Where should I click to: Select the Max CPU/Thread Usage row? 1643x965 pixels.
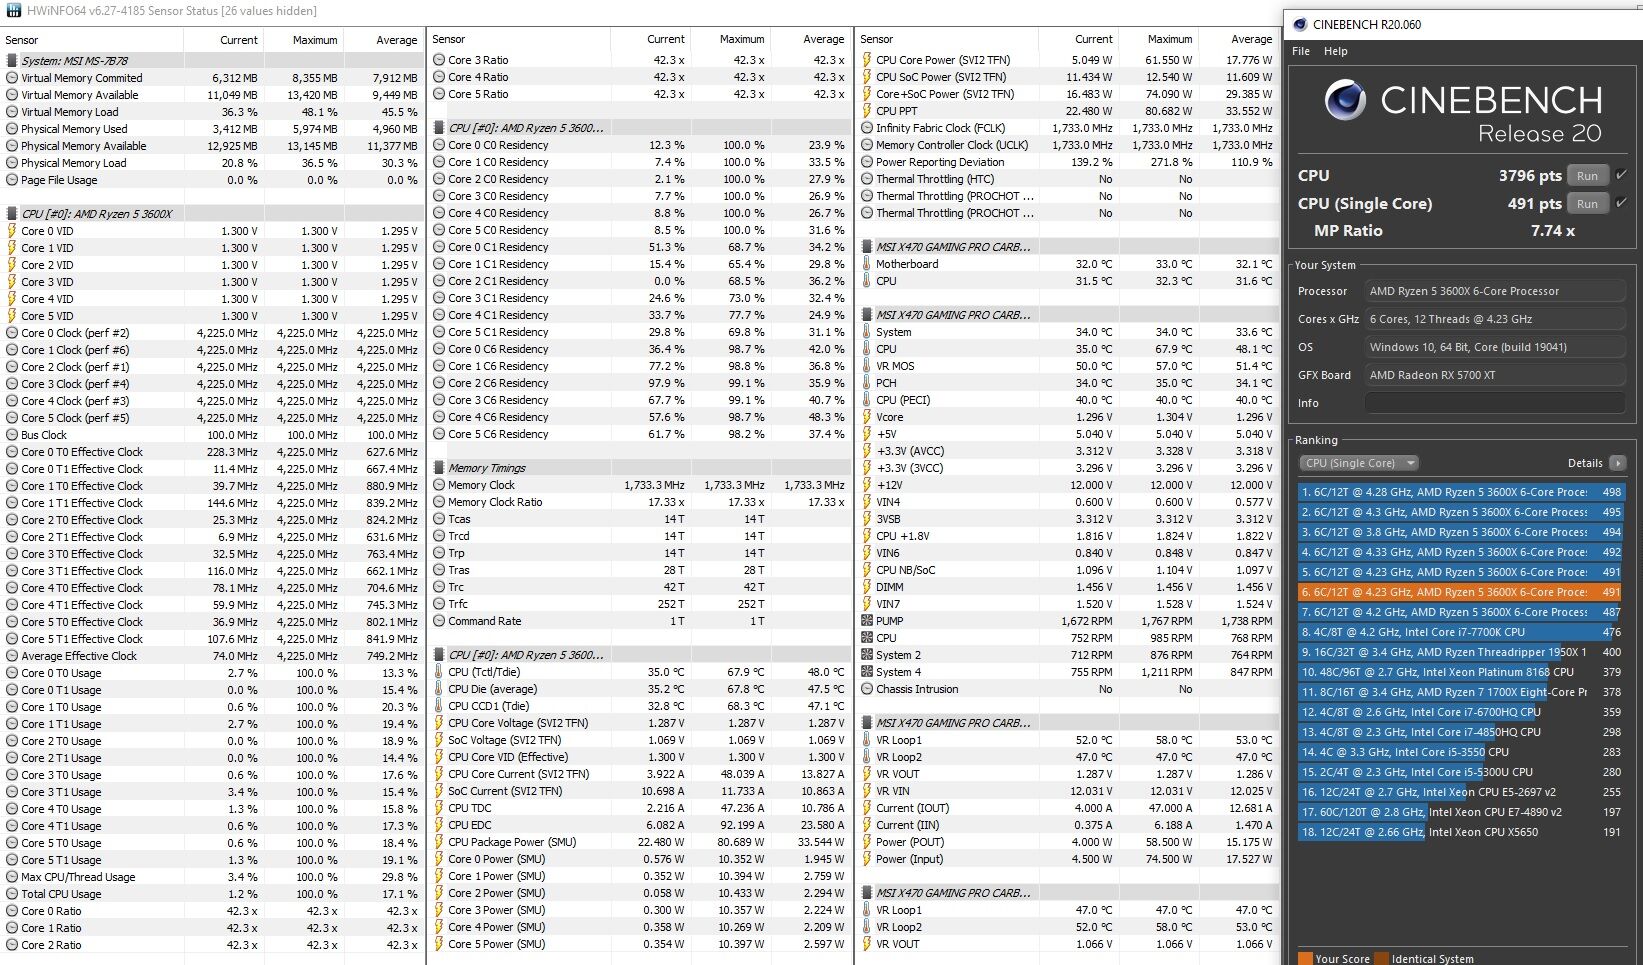click(x=212, y=877)
